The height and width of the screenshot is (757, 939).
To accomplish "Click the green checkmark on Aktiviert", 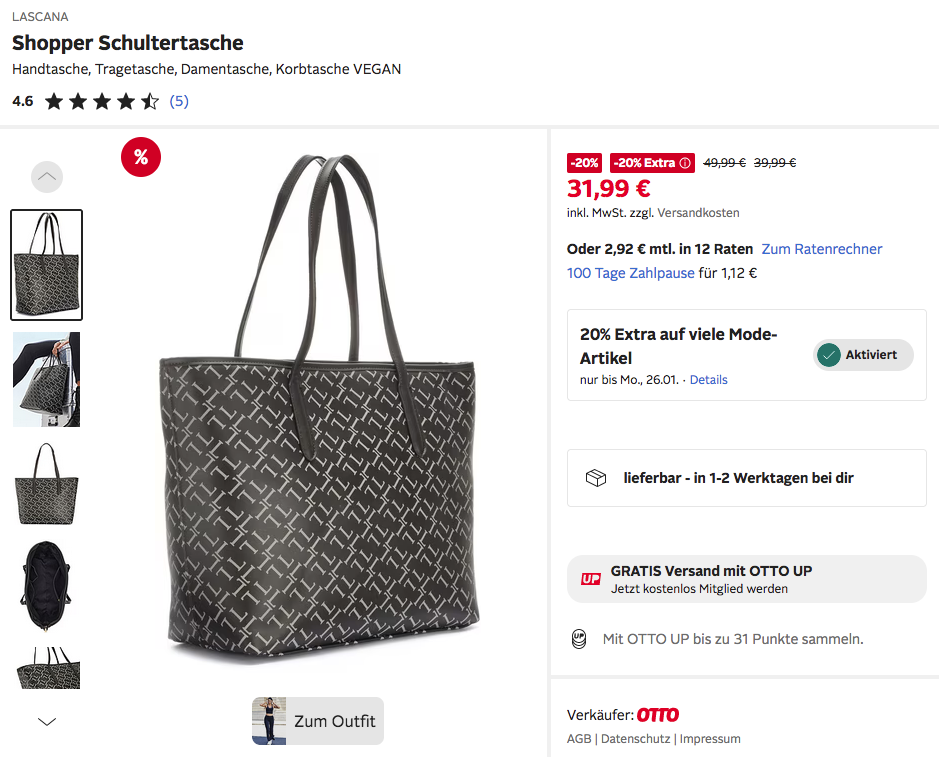I will (828, 355).
